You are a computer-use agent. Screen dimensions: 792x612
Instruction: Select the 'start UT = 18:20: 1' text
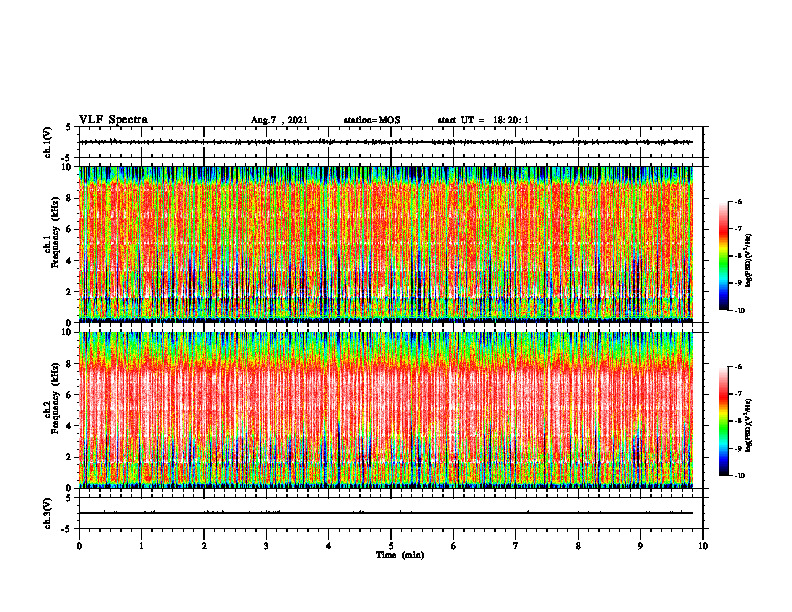[483, 120]
